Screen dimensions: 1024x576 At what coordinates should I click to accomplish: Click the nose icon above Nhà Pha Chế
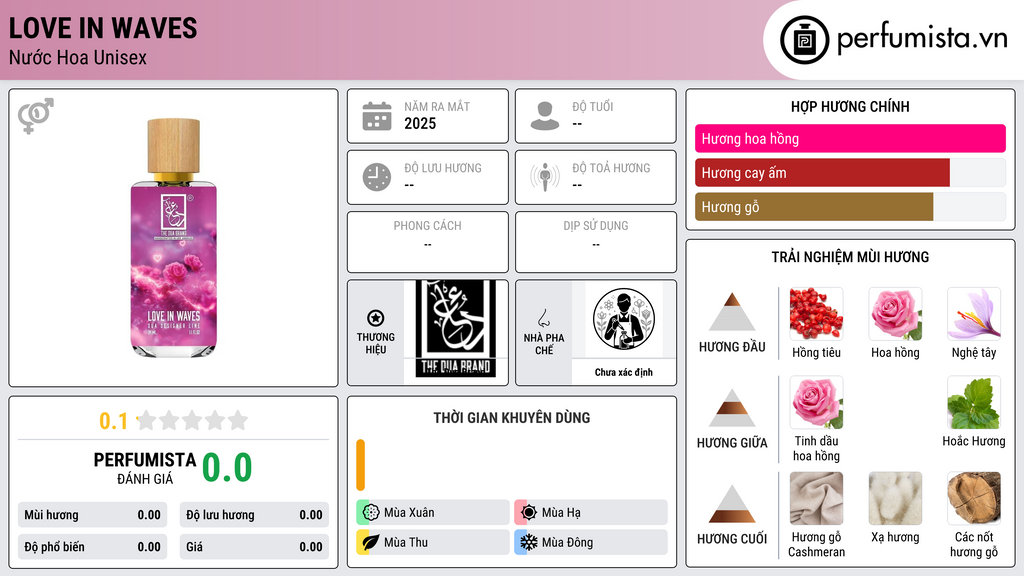(543, 318)
